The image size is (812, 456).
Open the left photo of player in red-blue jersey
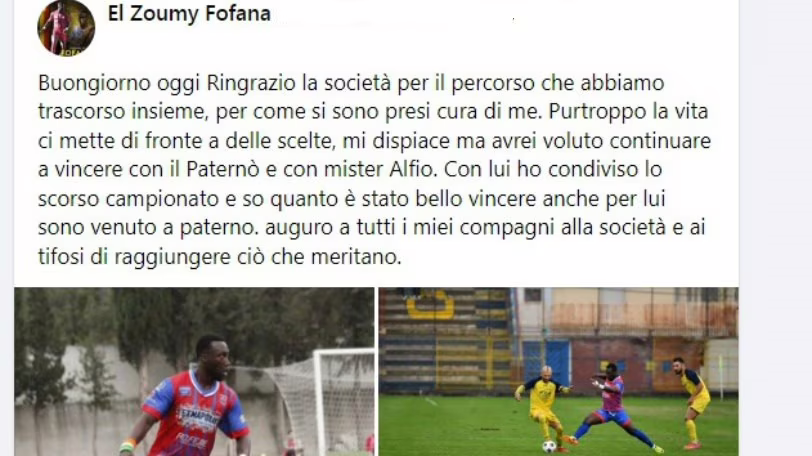point(194,372)
